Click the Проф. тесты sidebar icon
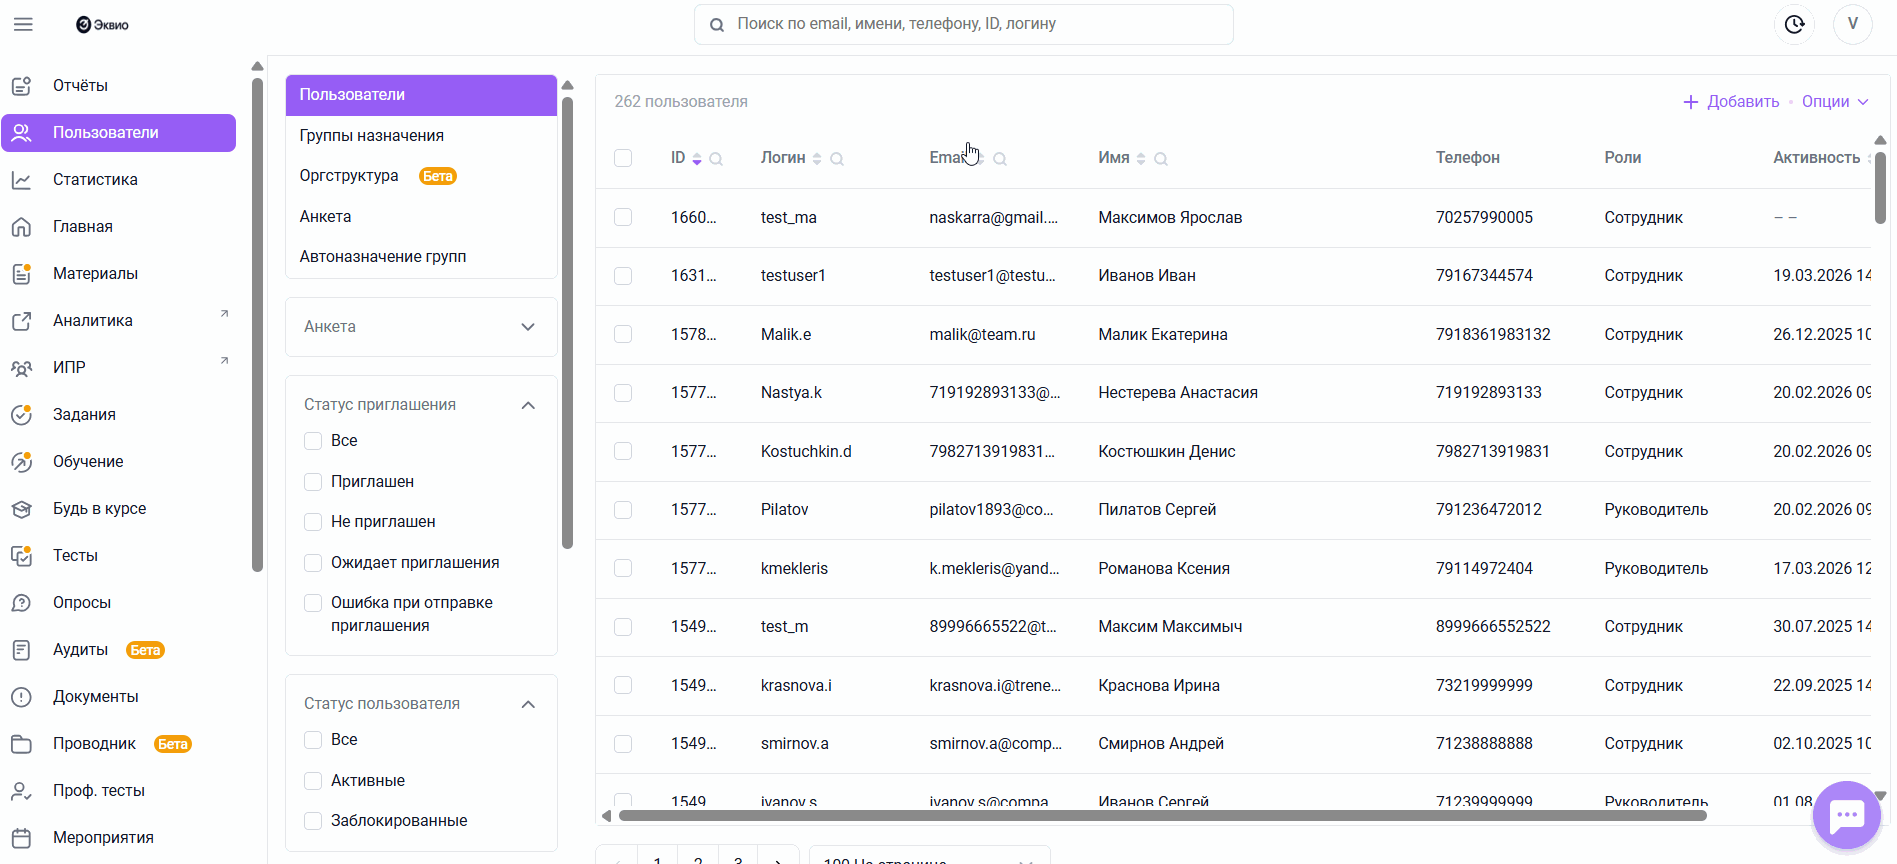Image resolution: width=1897 pixels, height=864 pixels. pyautogui.click(x=21, y=791)
